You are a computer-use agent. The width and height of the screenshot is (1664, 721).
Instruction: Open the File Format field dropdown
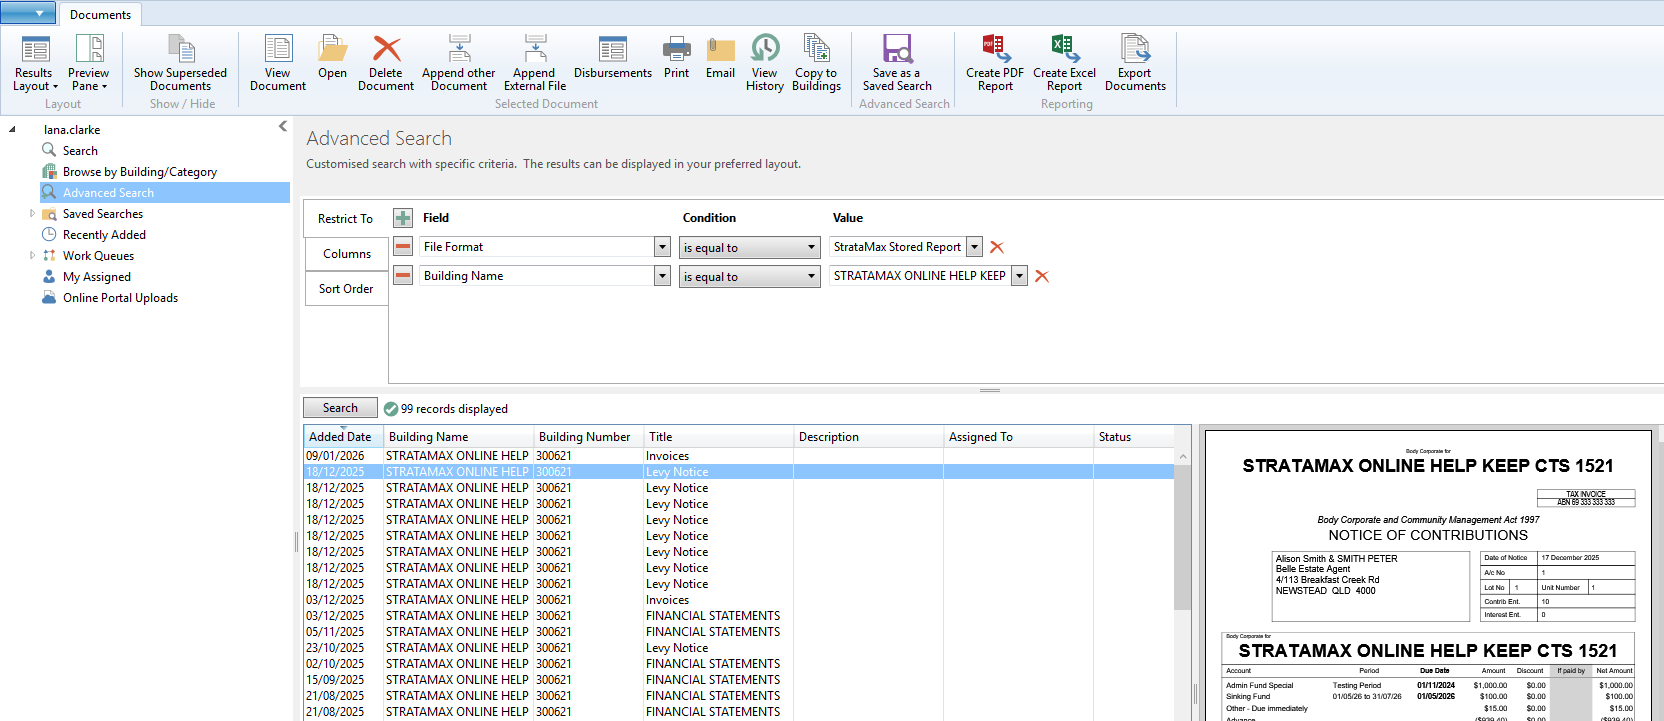662,247
